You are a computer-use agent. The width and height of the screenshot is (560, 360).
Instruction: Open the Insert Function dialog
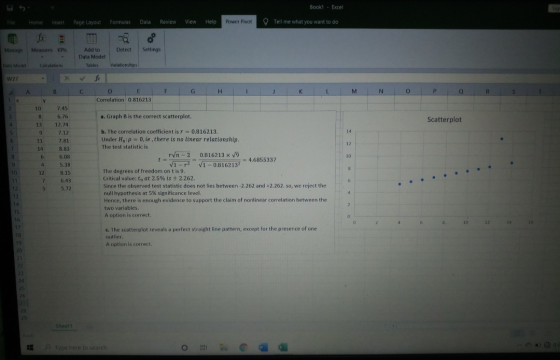(x=97, y=78)
